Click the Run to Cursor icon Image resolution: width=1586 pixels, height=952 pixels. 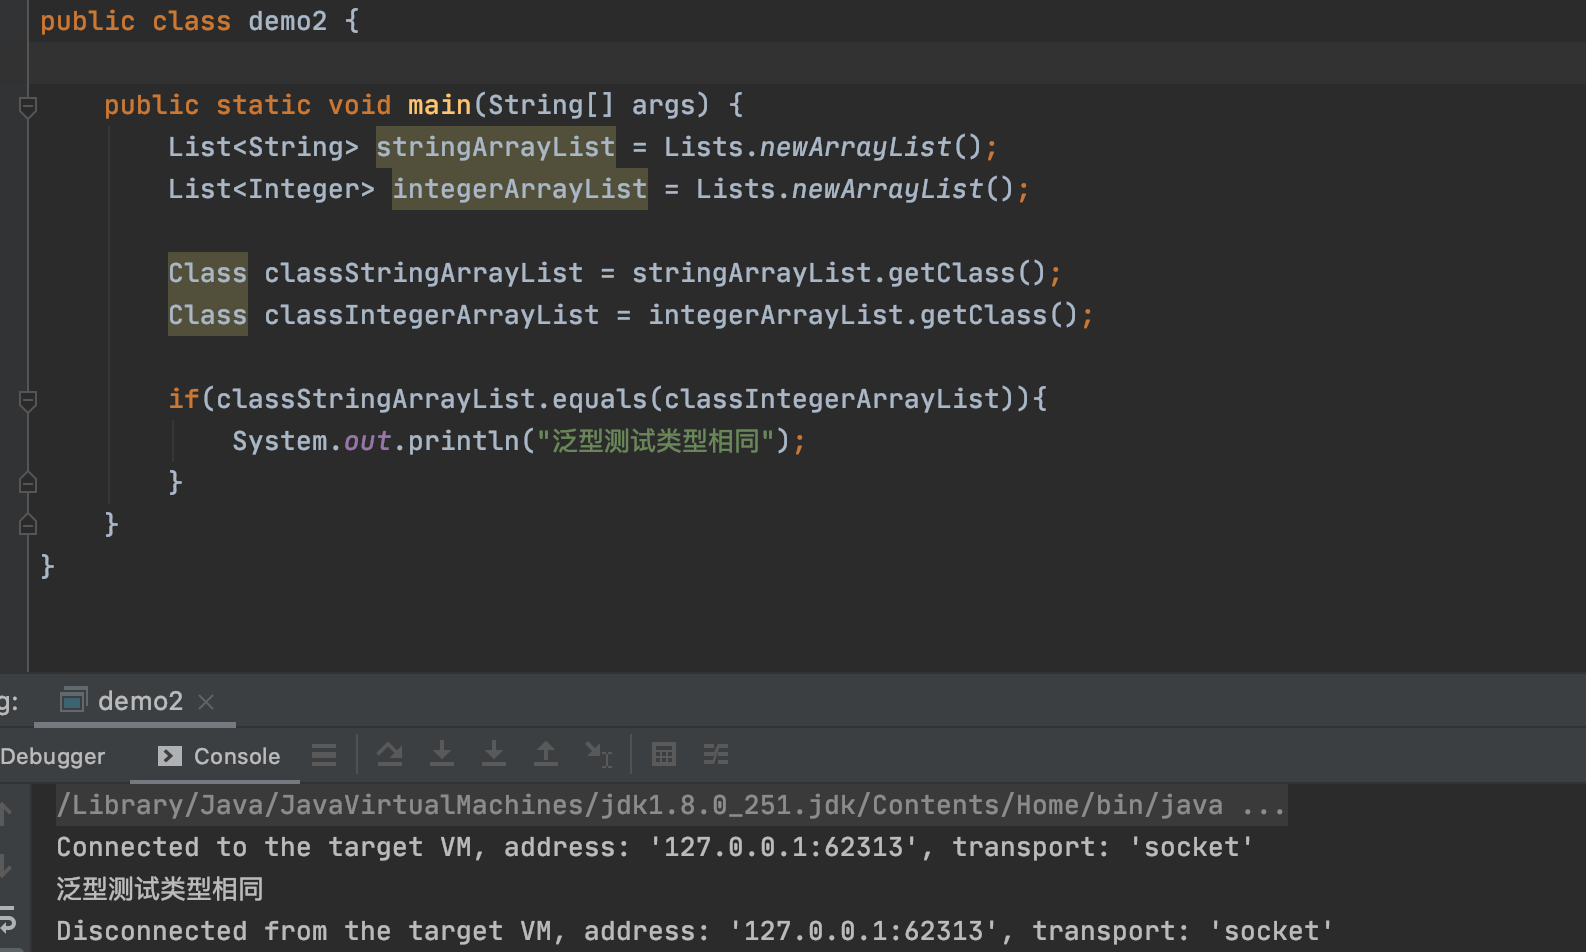point(598,755)
